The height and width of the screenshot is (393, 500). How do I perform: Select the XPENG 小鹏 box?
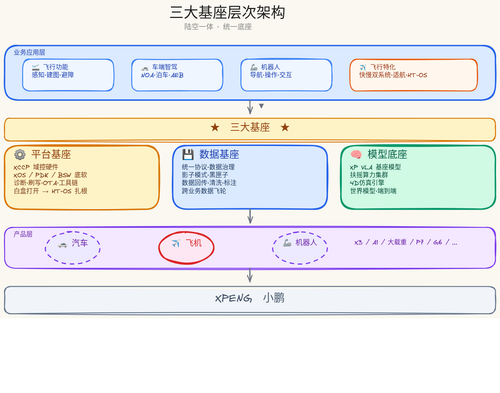click(250, 300)
